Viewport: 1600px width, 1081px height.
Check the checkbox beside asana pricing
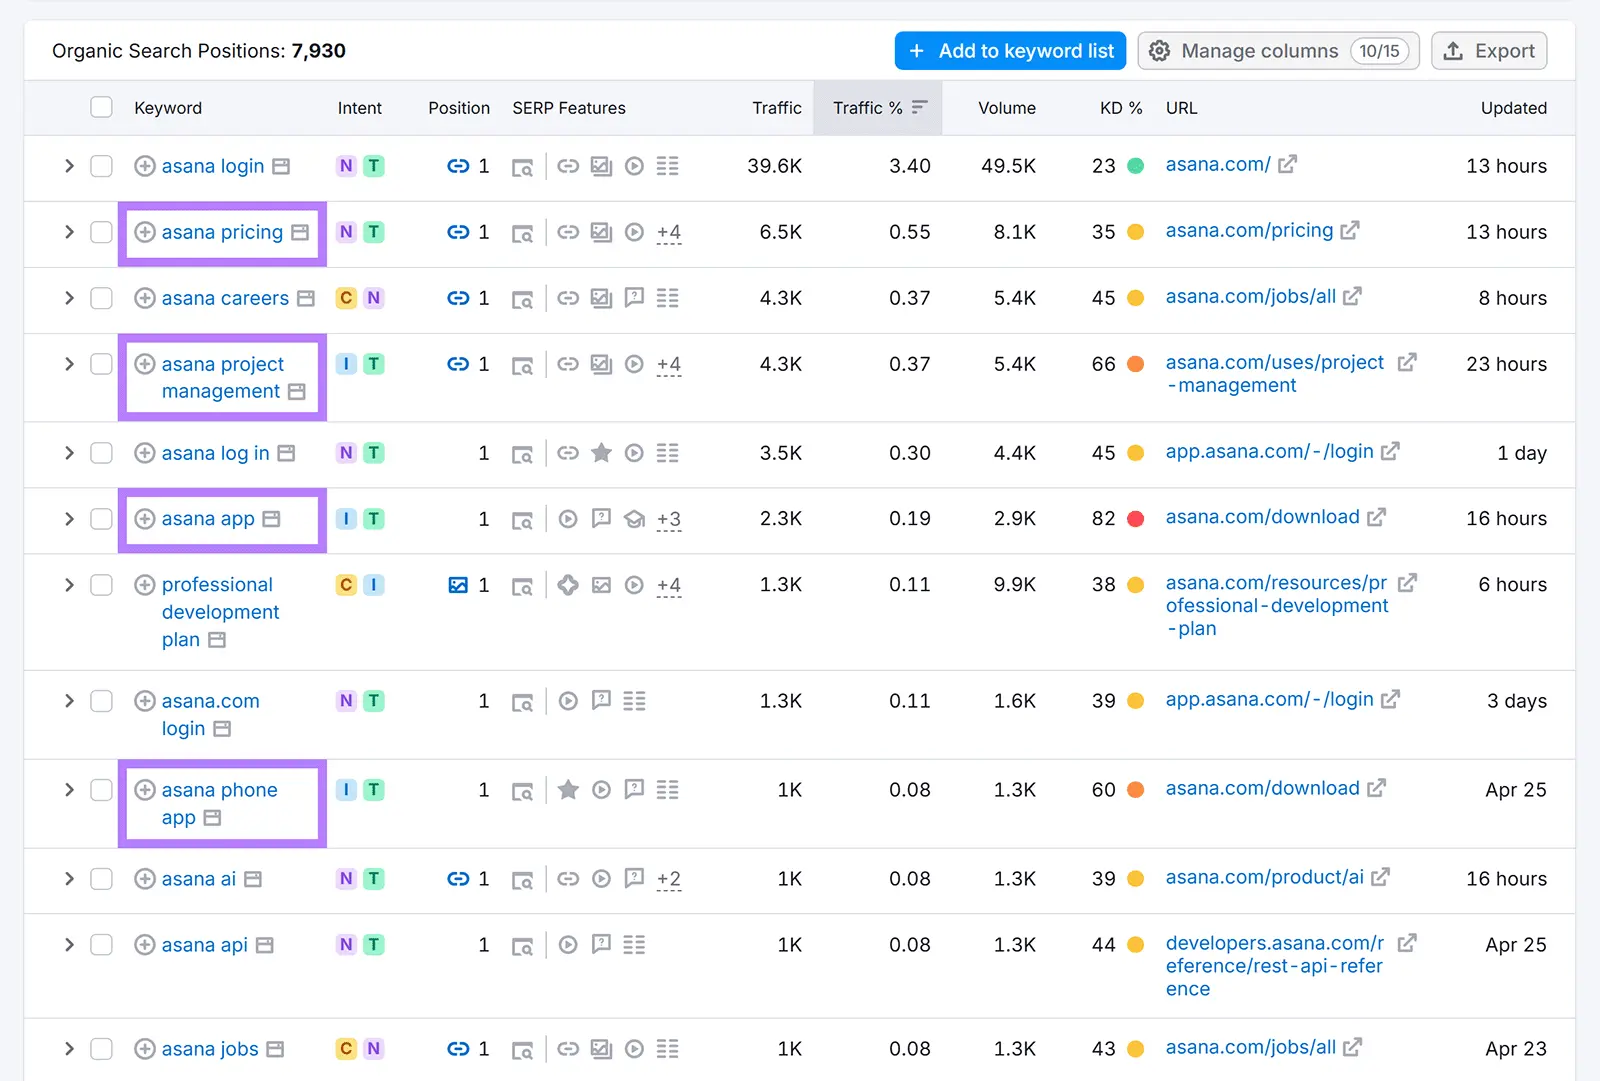point(101,232)
